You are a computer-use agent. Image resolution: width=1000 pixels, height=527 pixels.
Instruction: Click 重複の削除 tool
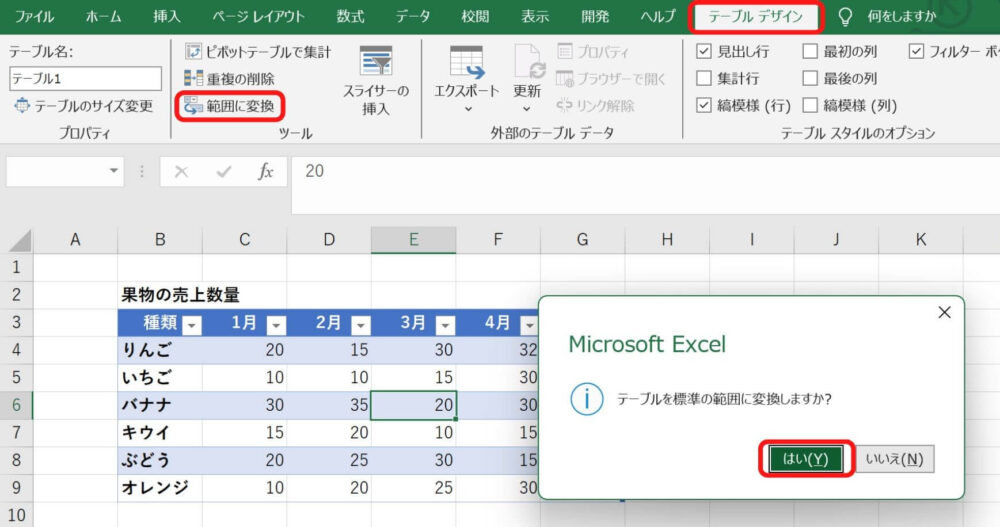[x=230, y=78]
